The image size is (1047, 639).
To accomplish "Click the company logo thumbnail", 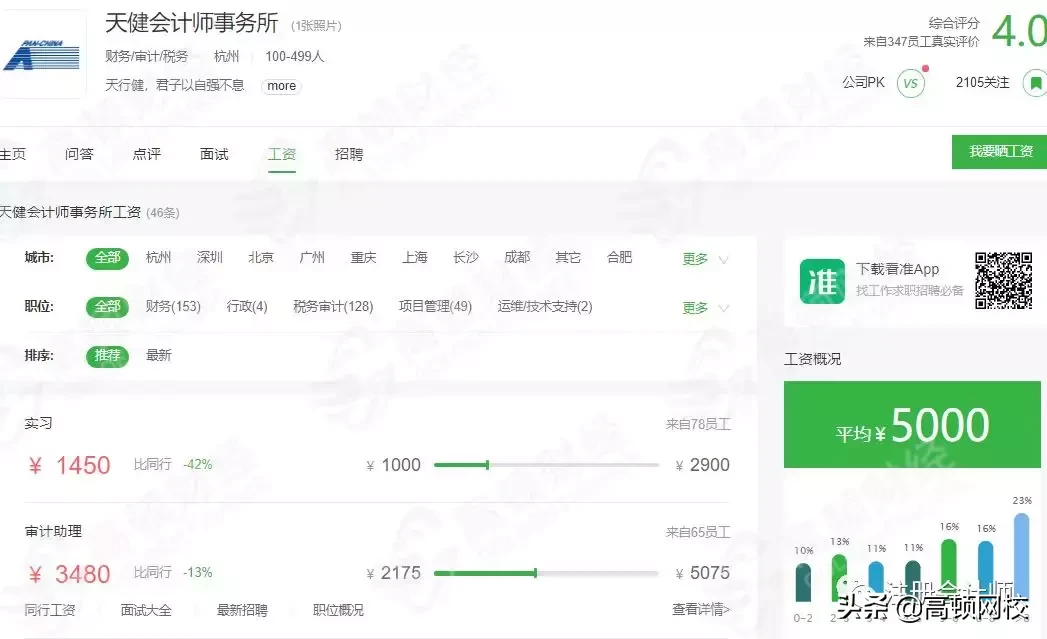I will coord(42,55).
